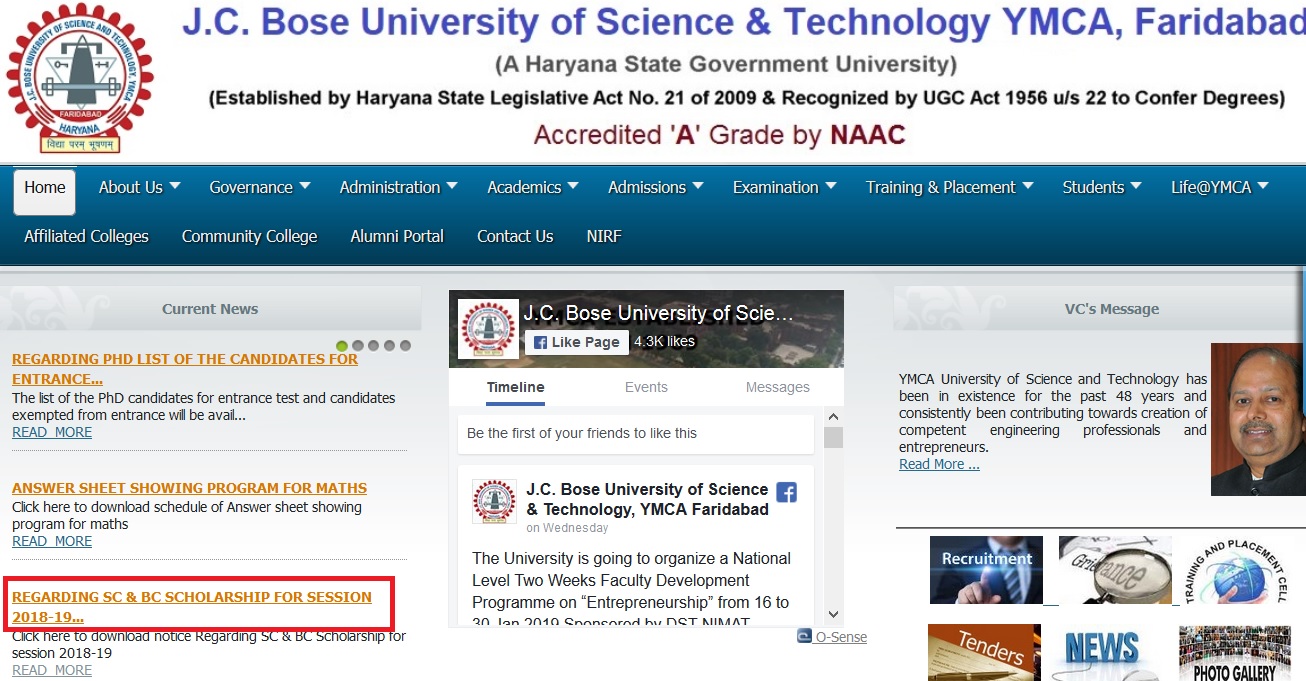The image size is (1306, 681).
Task: Click the Facebook feed scroll down arrow
Action: pyautogui.click(x=833, y=615)
